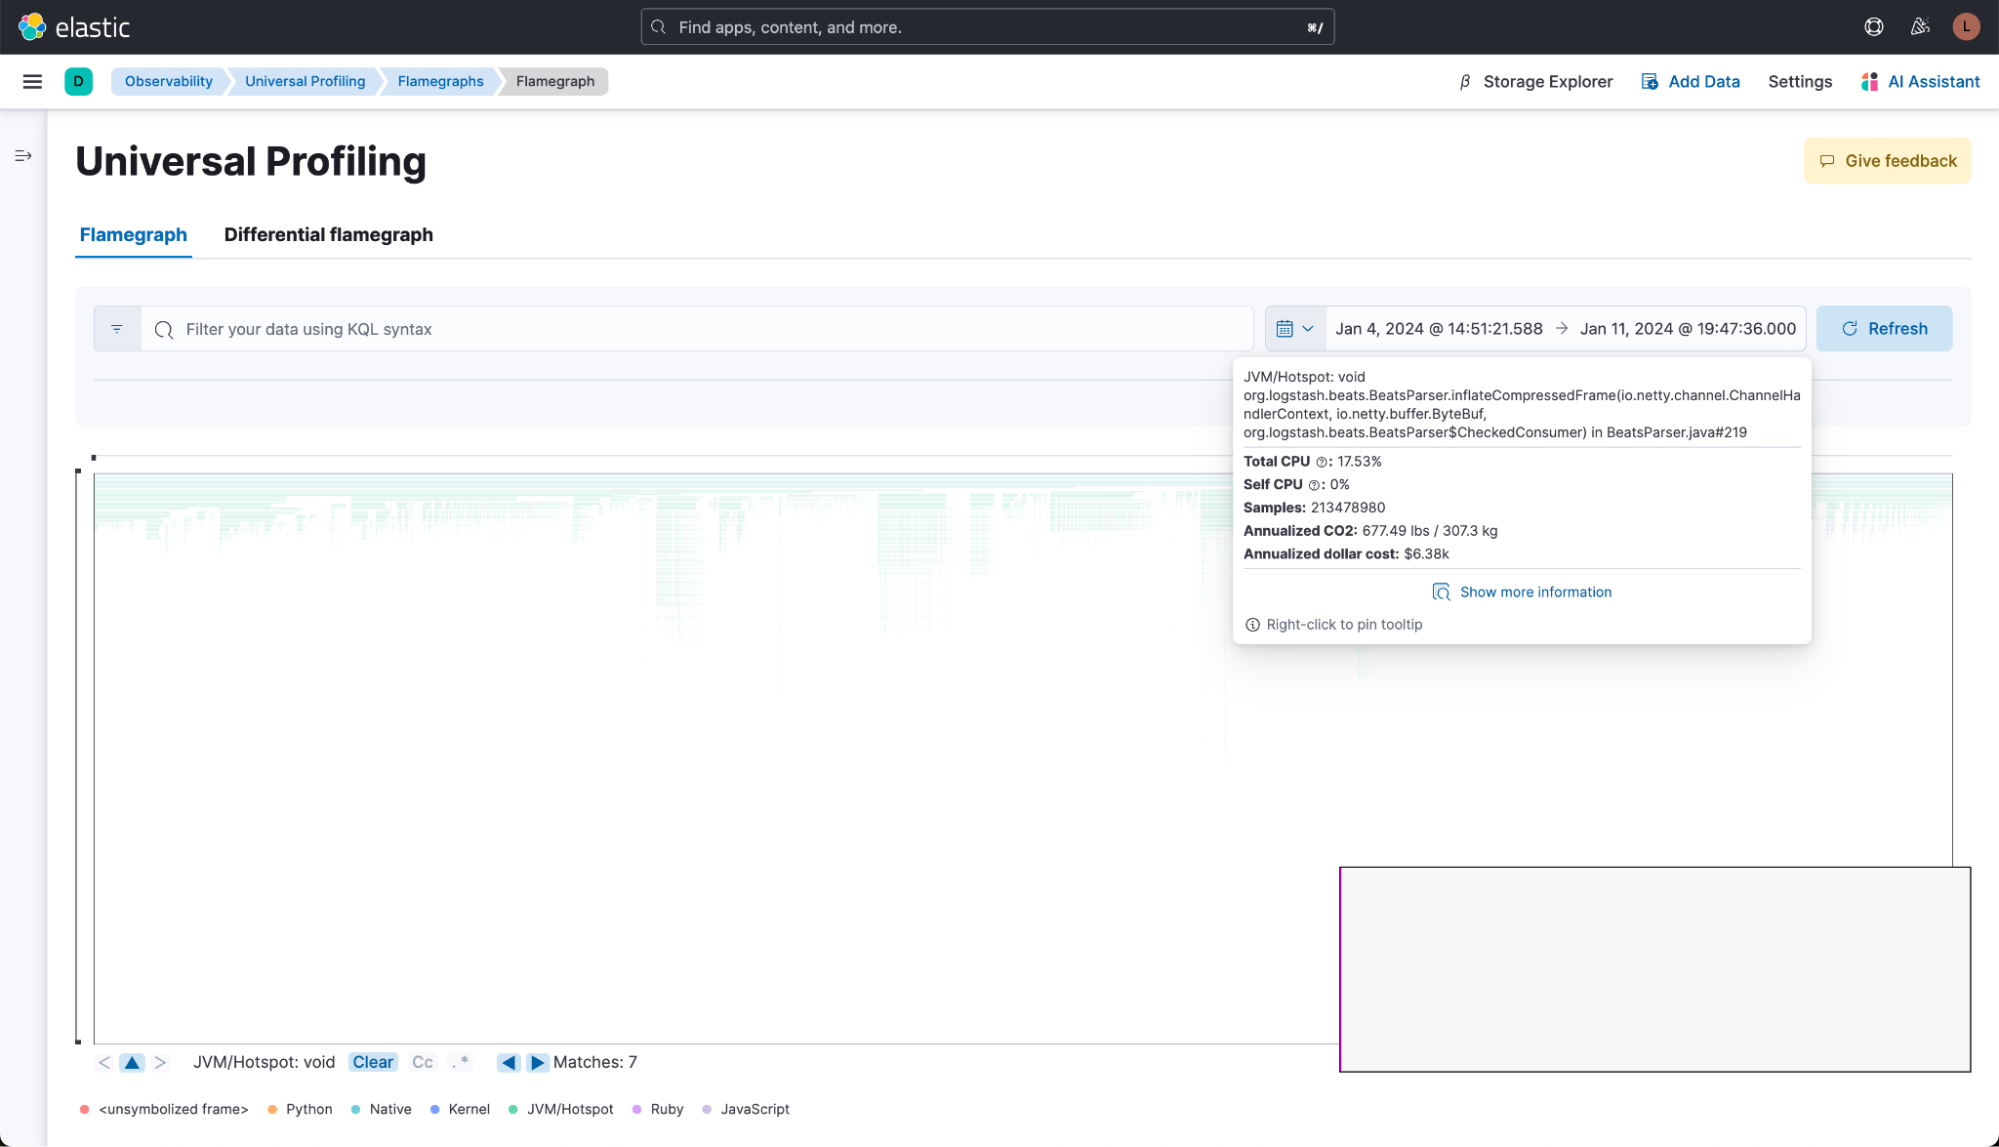The height and width of the screenshot is (1147, 1999).
Task: Open the user avatar menu
Action: click(1965, 27)
